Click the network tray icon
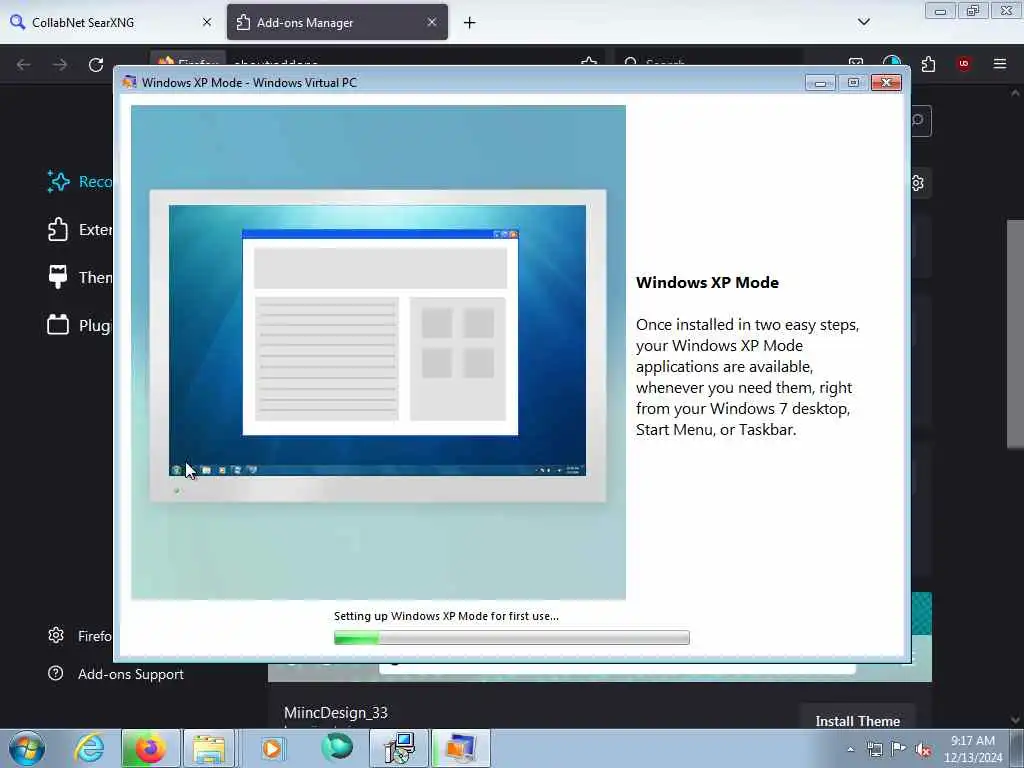This screenshot has width=1024, height=768. pos(874,749)
